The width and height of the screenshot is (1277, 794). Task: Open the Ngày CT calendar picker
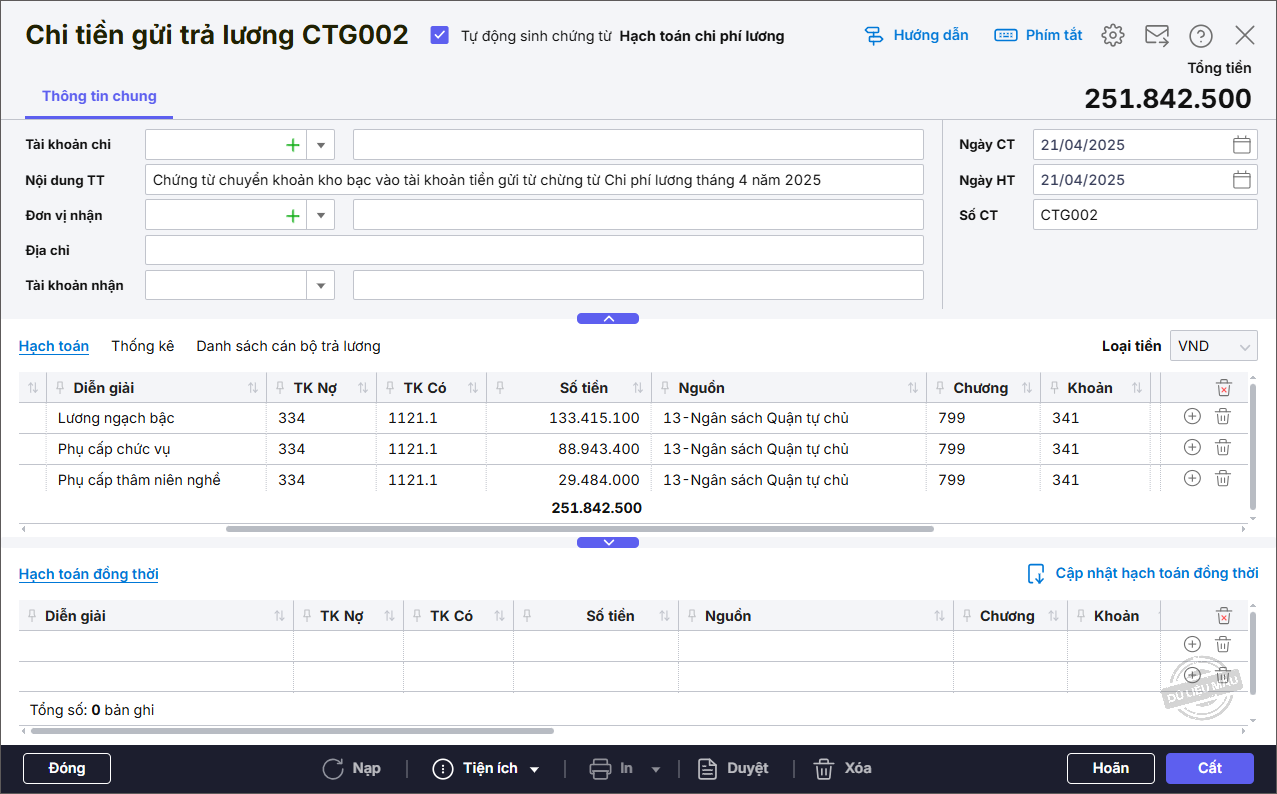[1241, 145]
